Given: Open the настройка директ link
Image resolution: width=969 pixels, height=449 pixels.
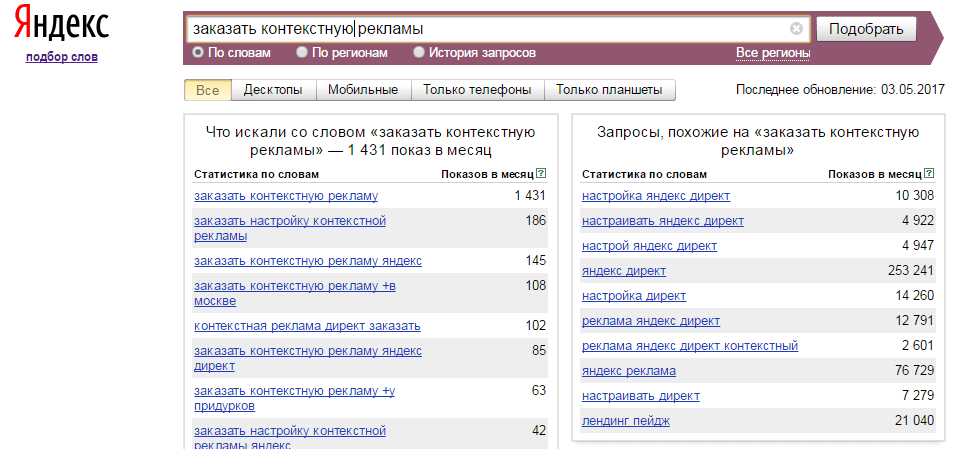Looking at the screenshot, I should [634, 295].
